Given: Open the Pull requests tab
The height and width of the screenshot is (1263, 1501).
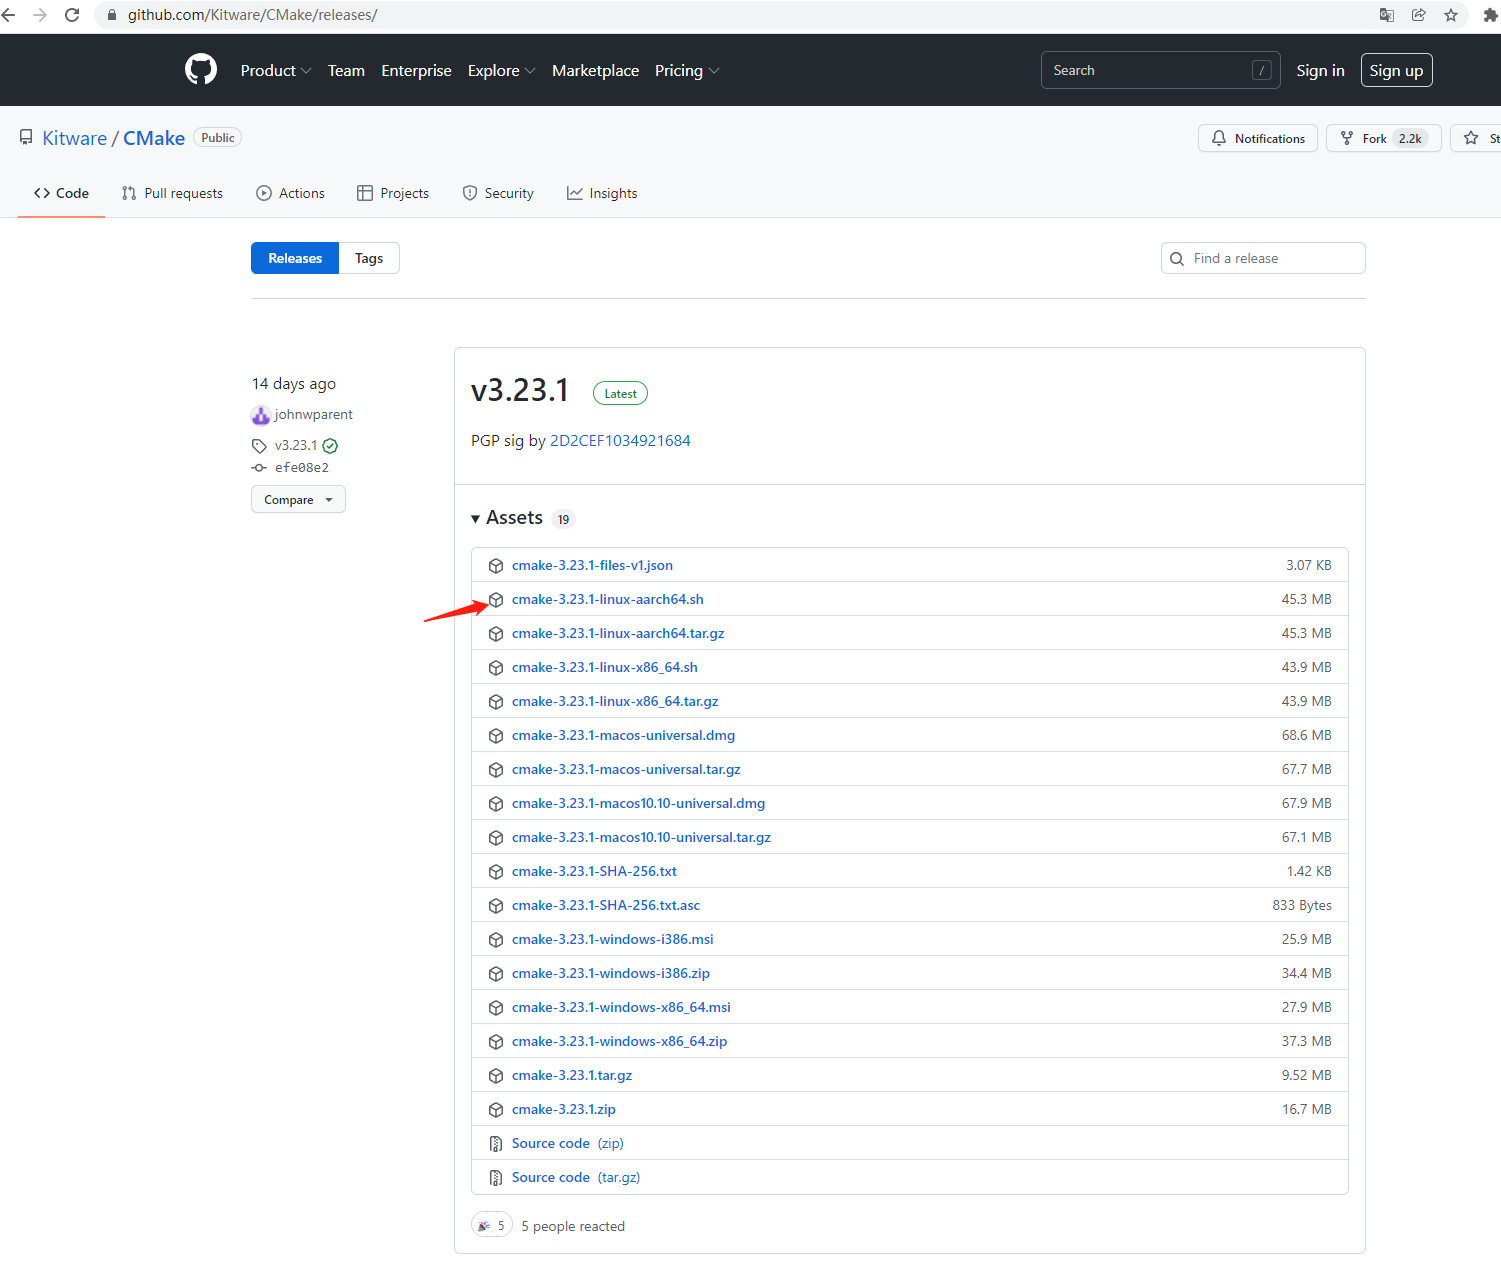Looking at the screenshot, I should (x=172, y=193).
